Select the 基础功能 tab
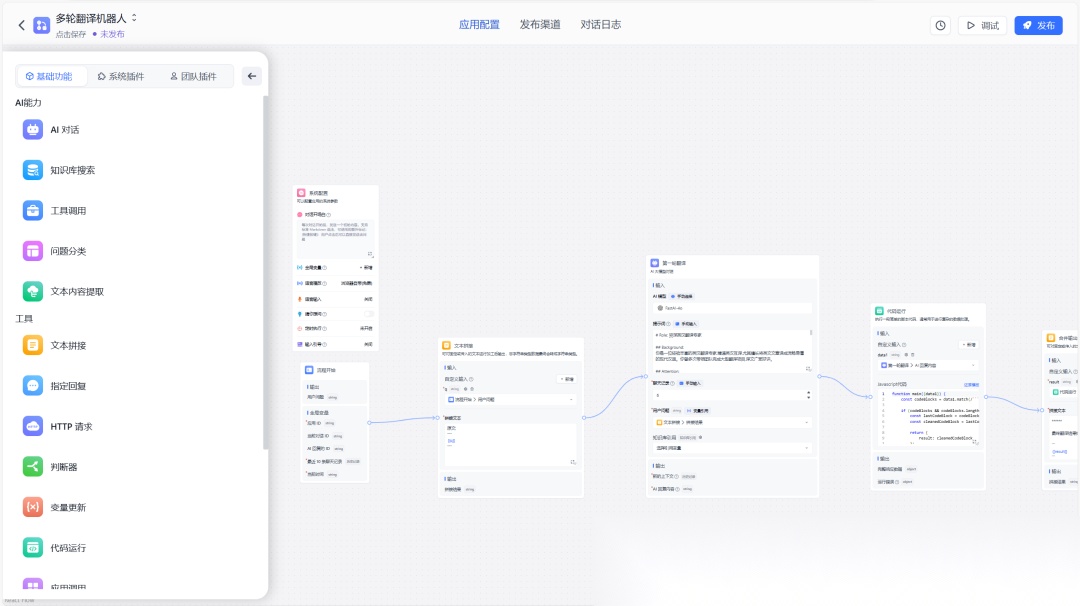Screen dimensions: 1080x606 (x=50, y=76)
